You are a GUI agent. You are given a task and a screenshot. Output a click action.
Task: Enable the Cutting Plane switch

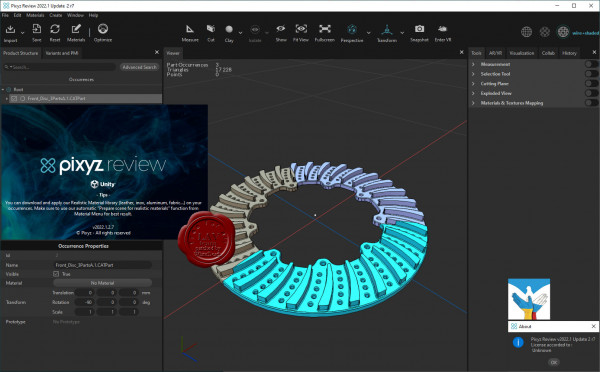tap(591, 83)
